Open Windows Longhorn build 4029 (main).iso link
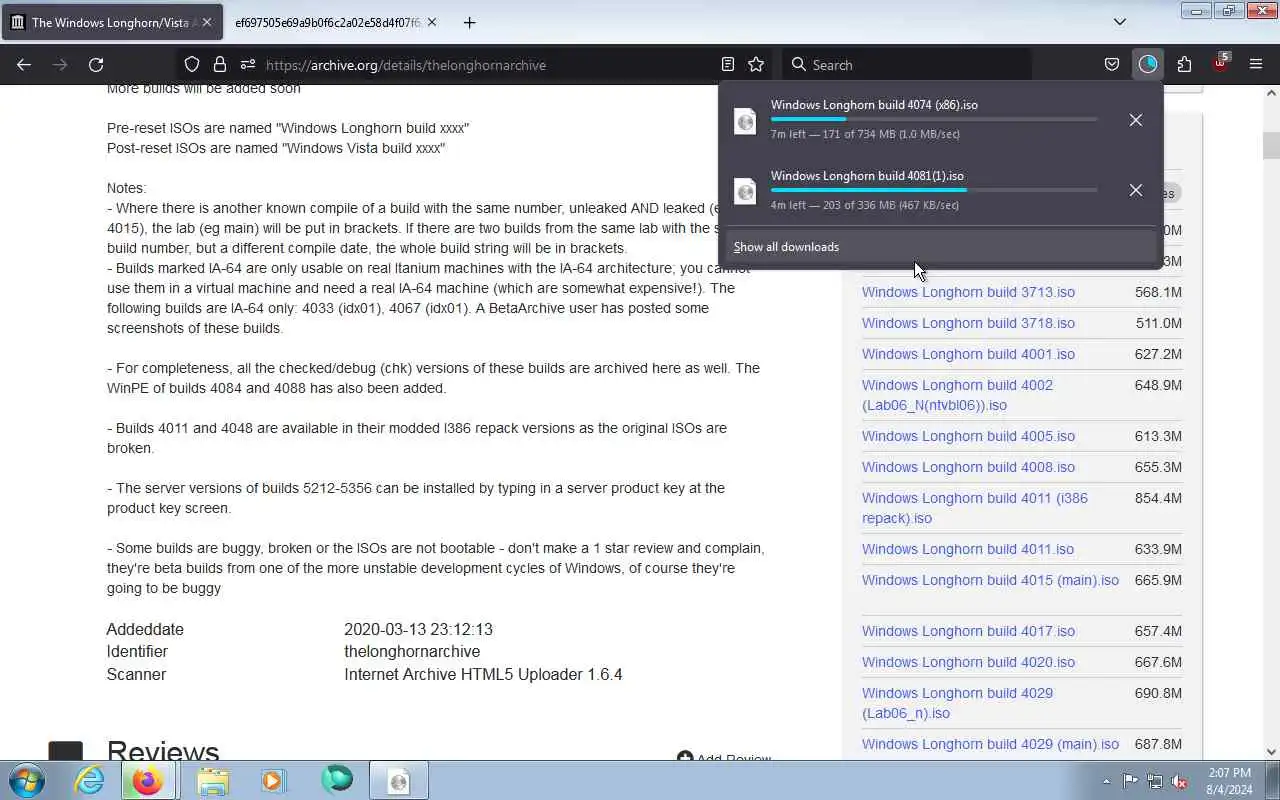Image resolution: width=1280 pixels, height=800 pixels. [990, 744]
